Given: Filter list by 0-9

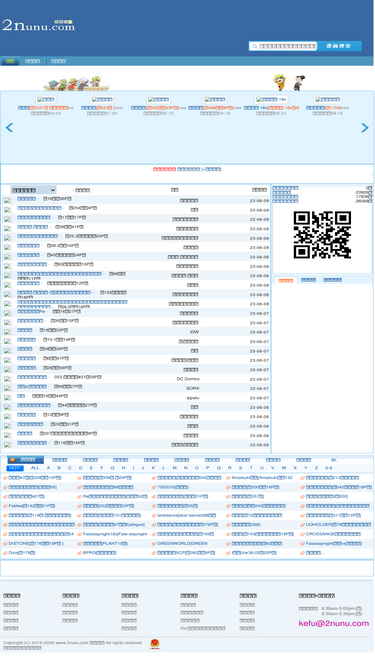Looking at the screenshot, I should point(329,468).
